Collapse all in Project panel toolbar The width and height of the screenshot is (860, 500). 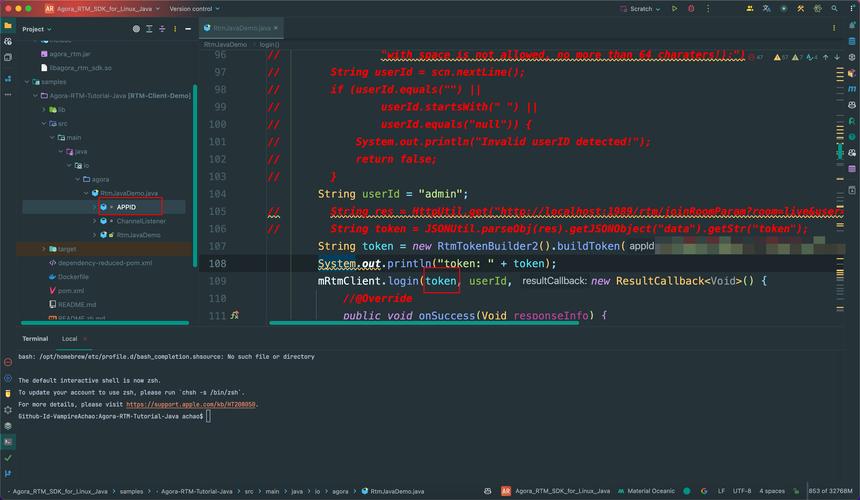163,29
